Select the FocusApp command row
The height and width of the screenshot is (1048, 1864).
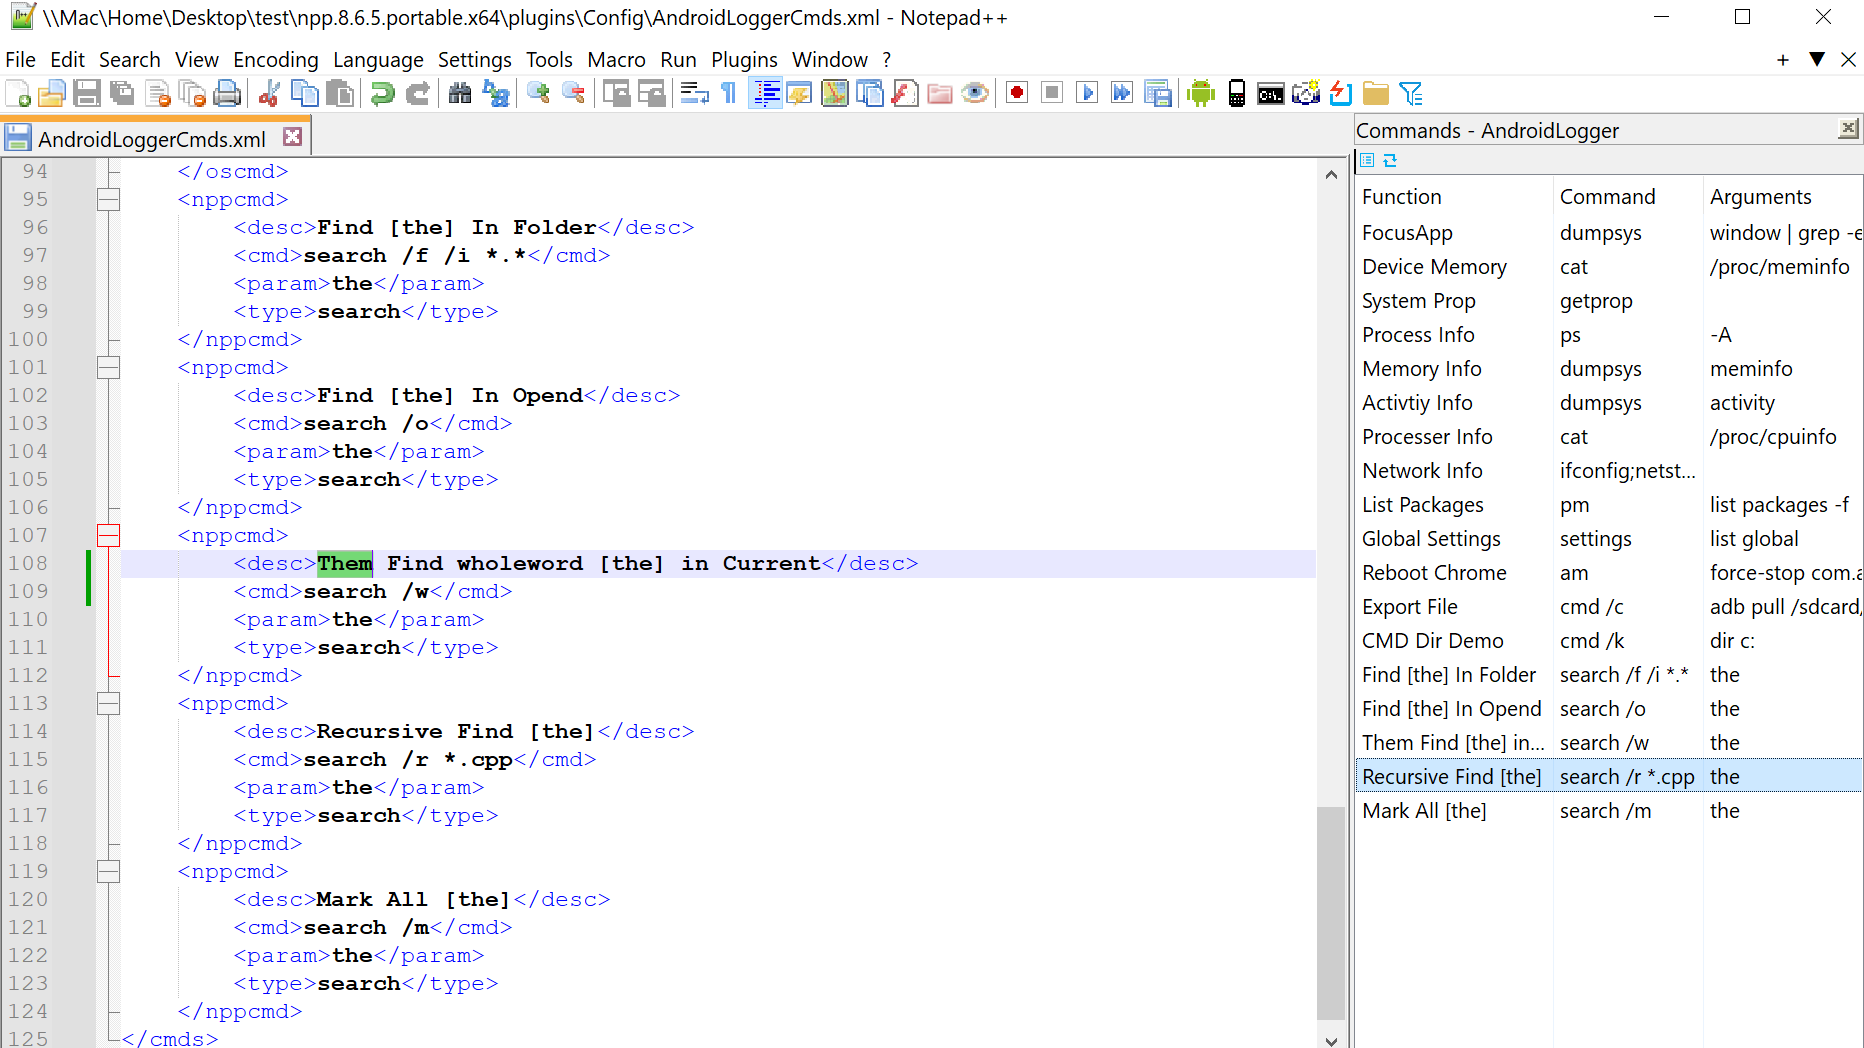pyautogui.click(x=1609, y=233)
